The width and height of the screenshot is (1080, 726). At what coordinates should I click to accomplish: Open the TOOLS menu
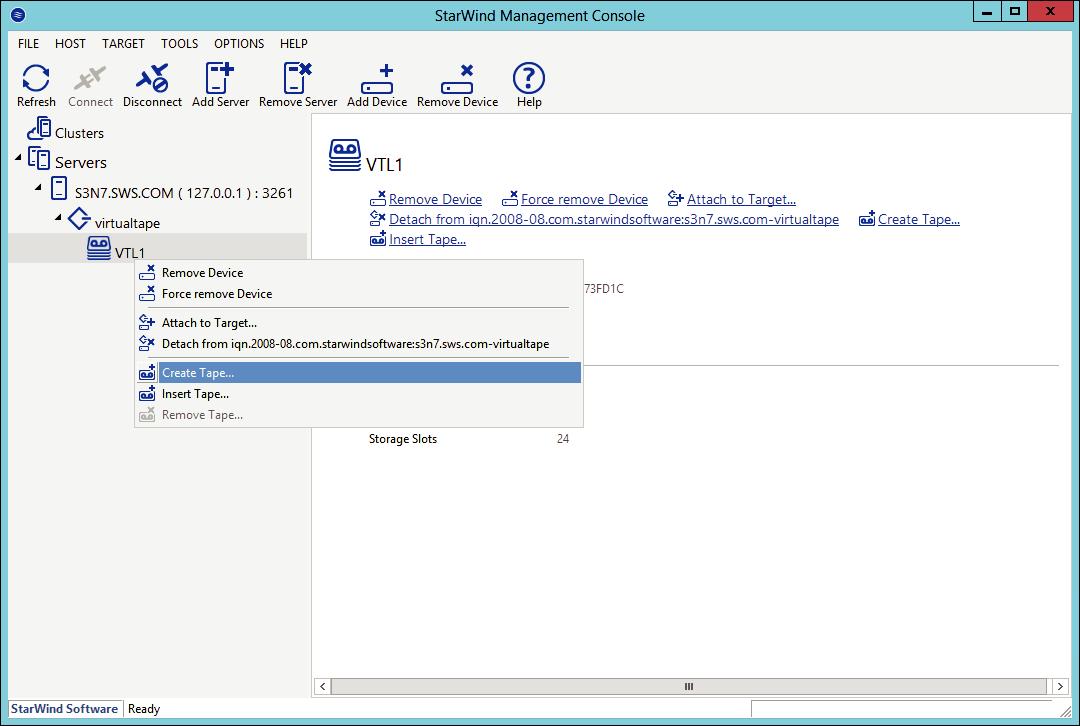tap(180, 43)
